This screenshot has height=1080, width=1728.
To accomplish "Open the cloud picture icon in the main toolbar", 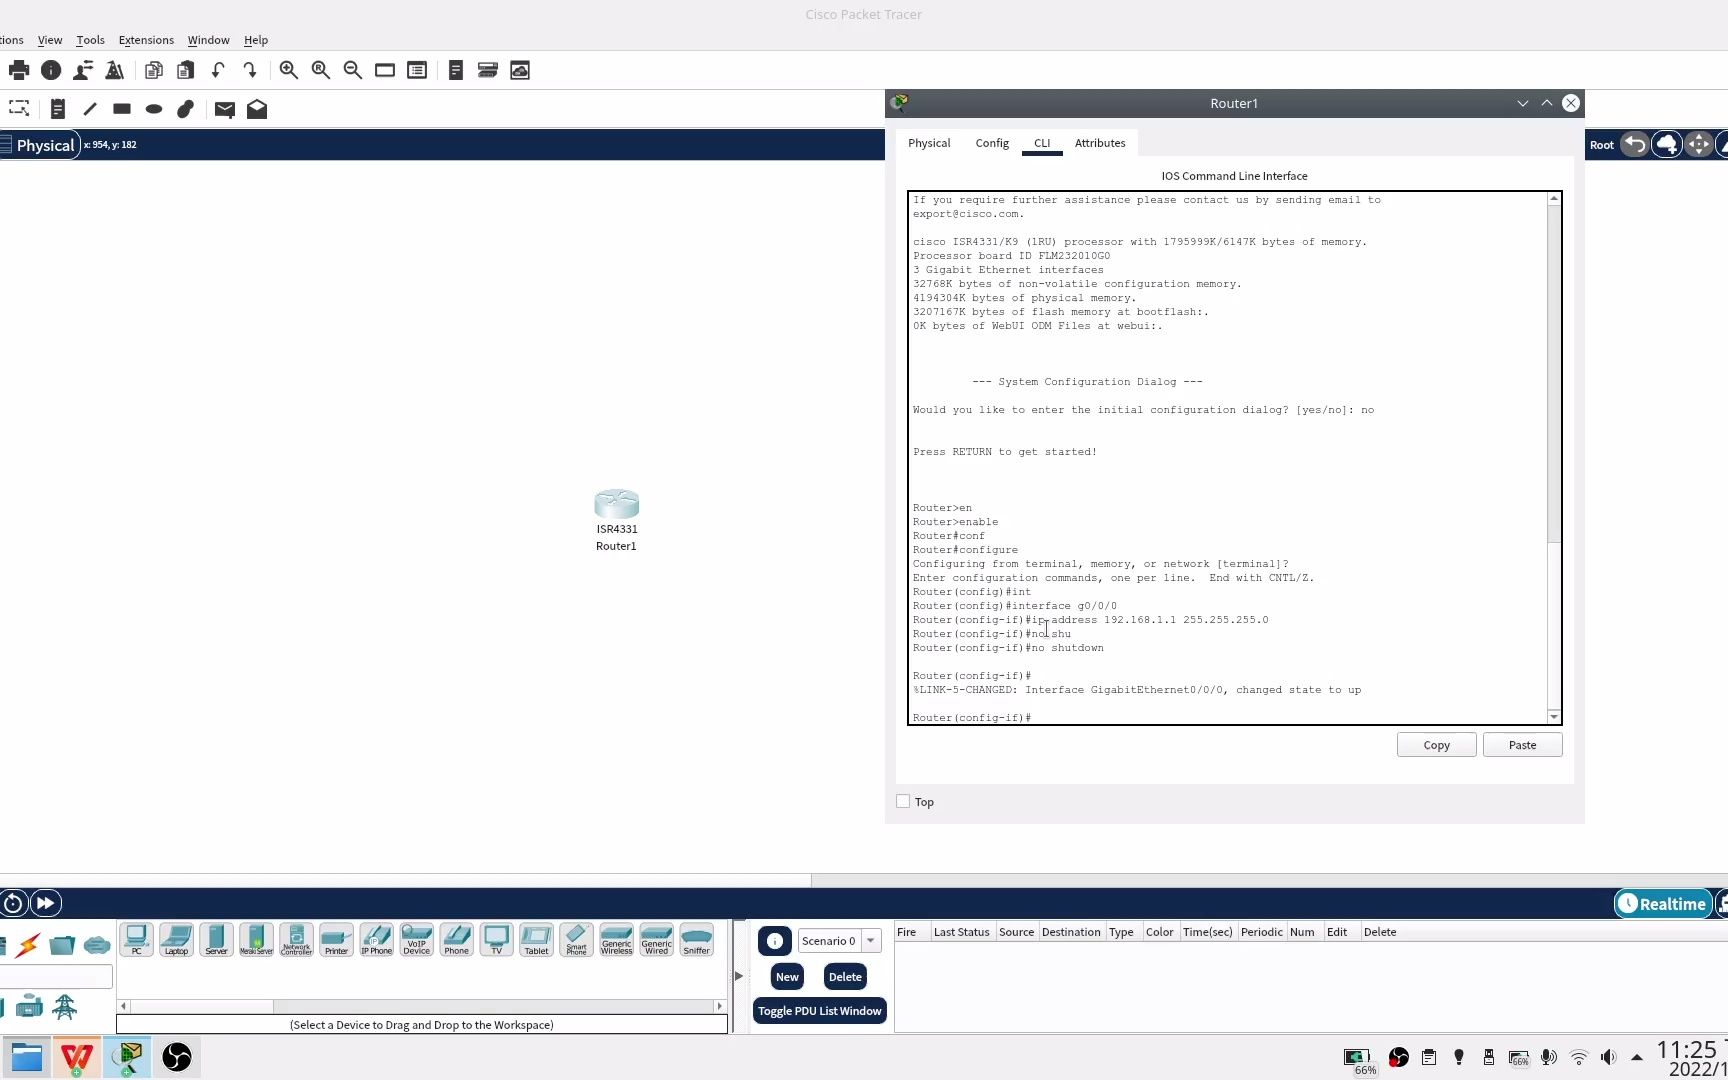I will 520,70.
